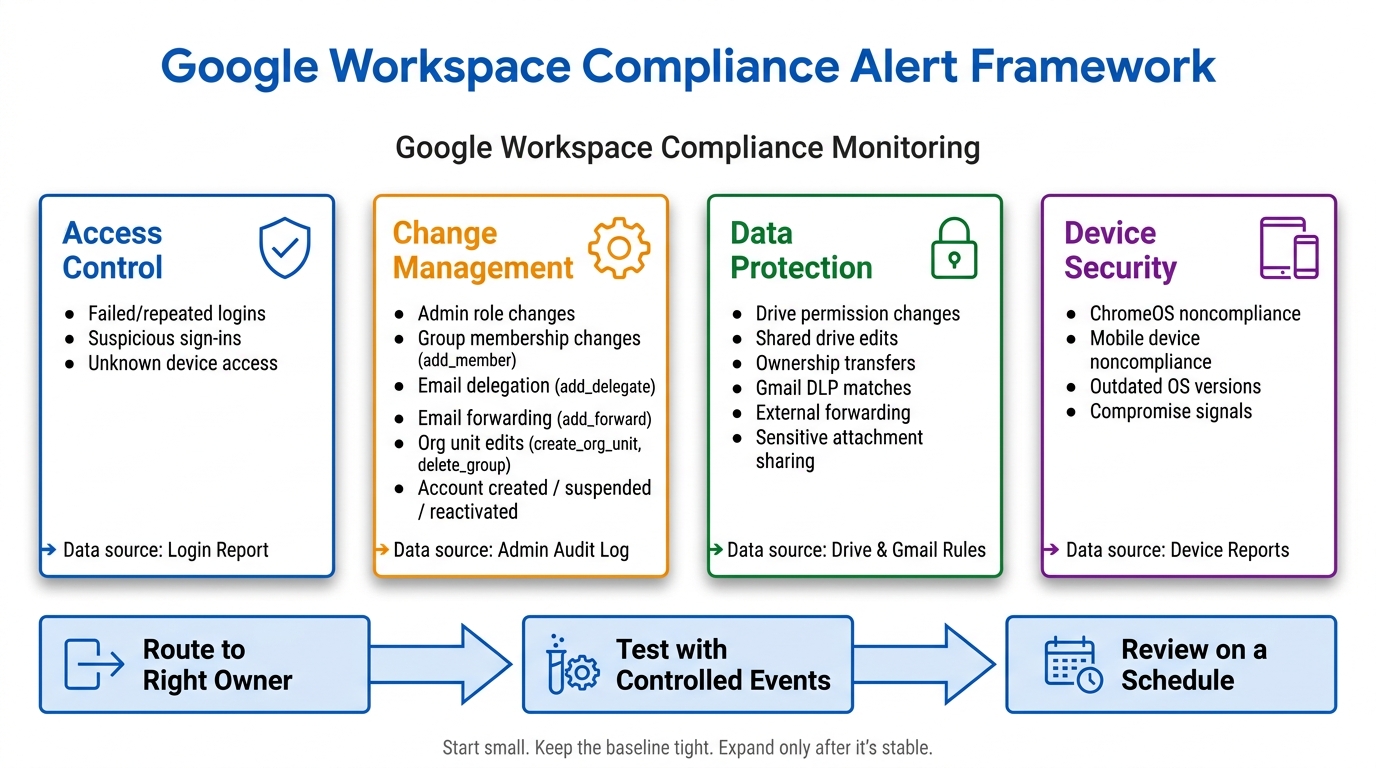Click the Data Protection padlock icon
This screenshot has width=1376, height=768.
click(x=953, y=248)
